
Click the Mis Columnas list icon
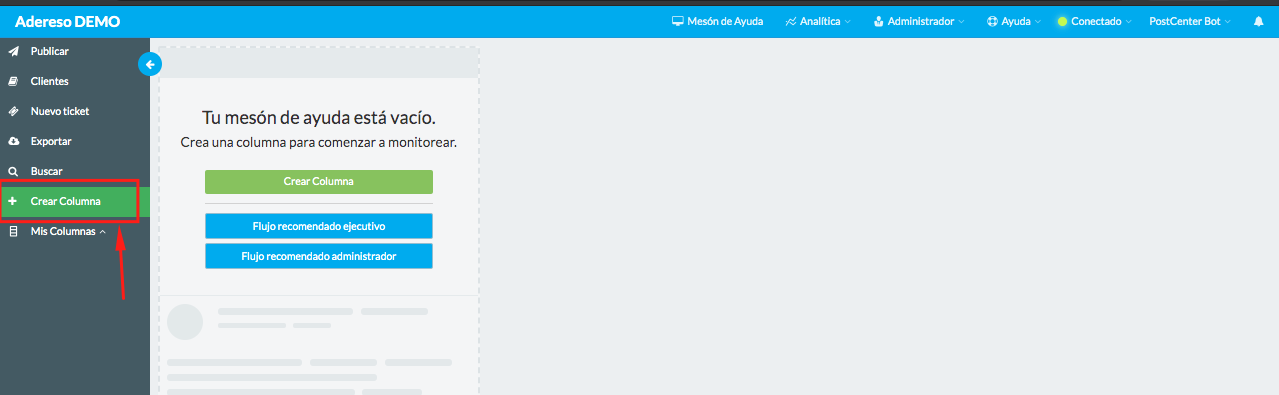[x=13, y=231]
